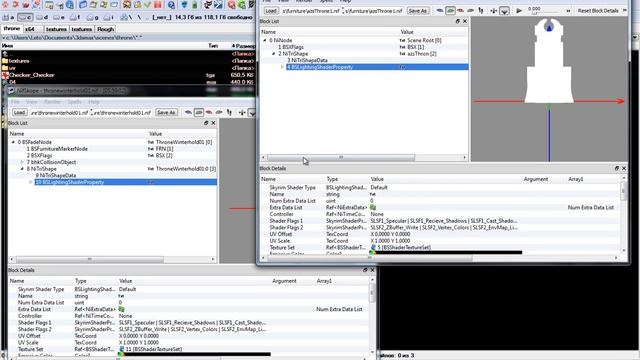Back NifSkope: click the Top view icon
Viewport: 640px width, 360px height.
point(188,112)
